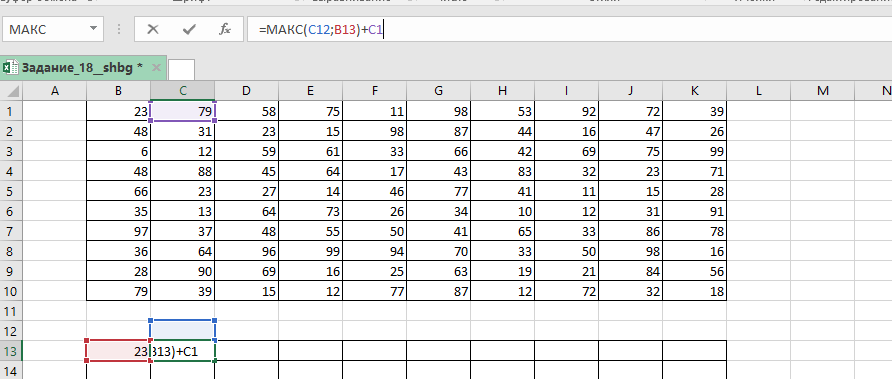Click inside the formula bar text
Screen dimensions: 892x379
pos(569,30)
